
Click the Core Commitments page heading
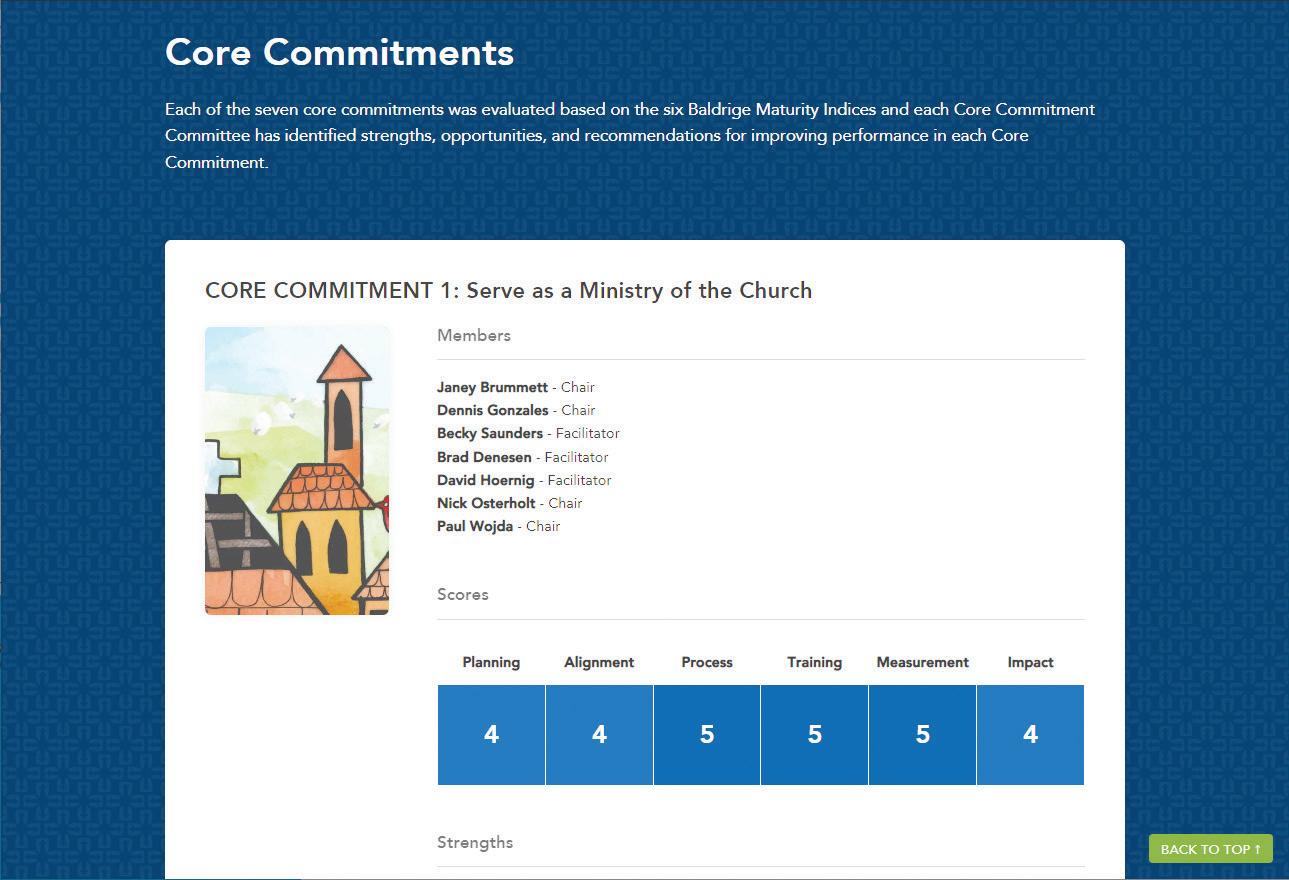[x=339, y=52]
